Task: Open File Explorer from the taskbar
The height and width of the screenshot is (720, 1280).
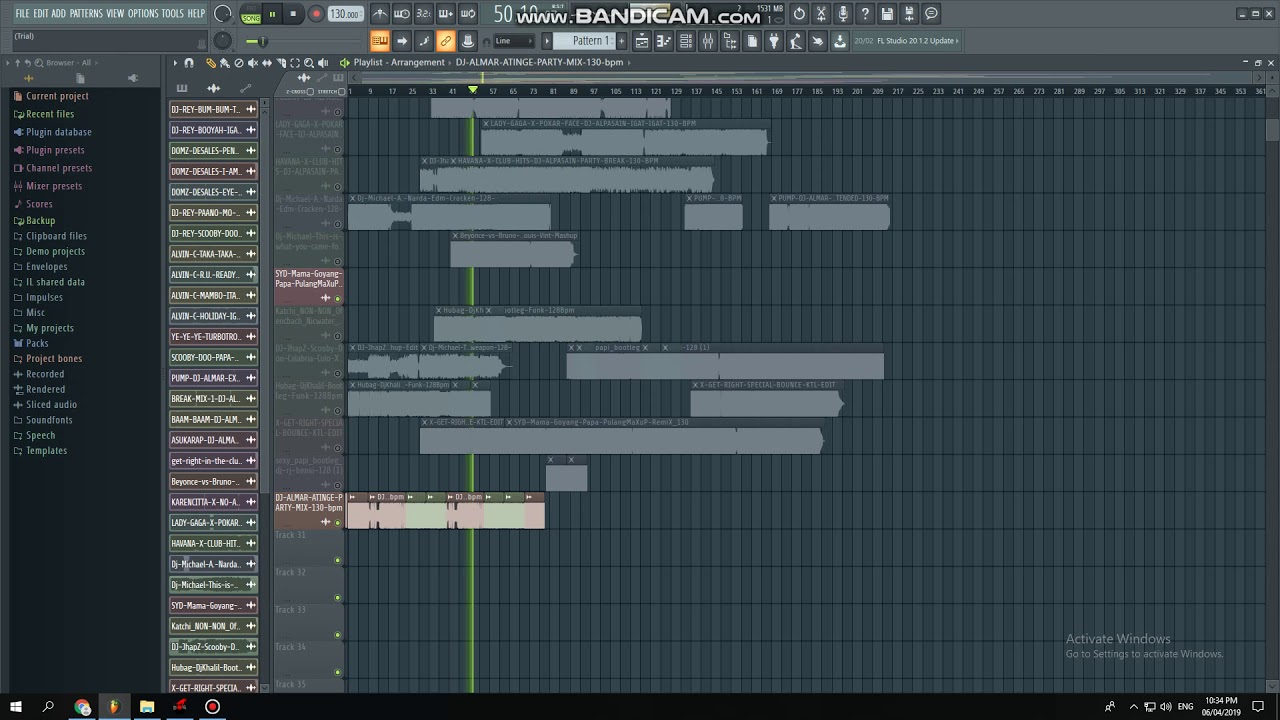Action: click(x=147, y=707)
